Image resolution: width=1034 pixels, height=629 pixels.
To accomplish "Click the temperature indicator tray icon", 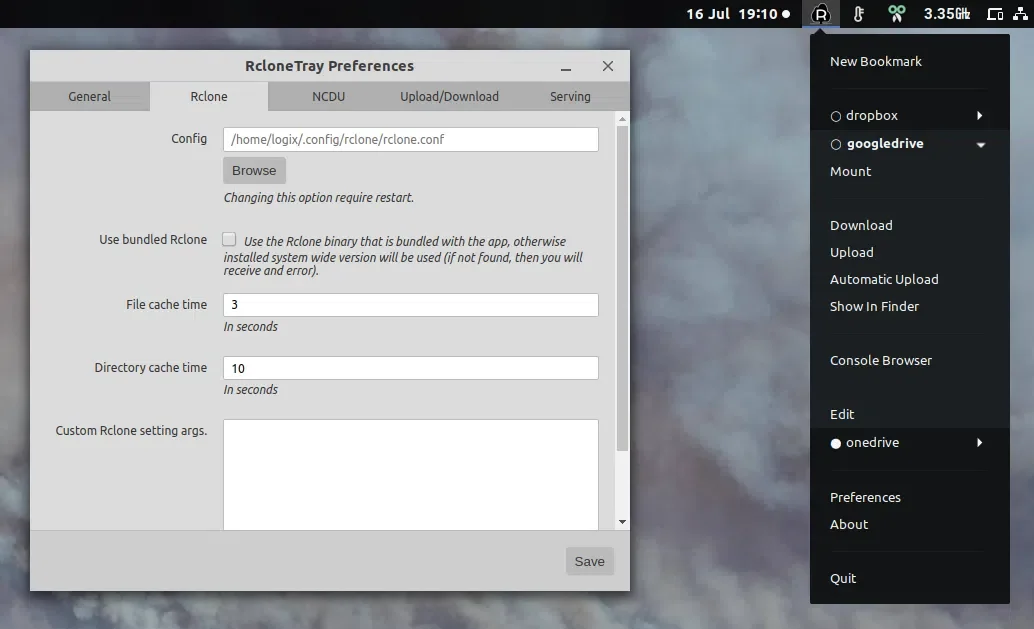I will pos(858,14).
